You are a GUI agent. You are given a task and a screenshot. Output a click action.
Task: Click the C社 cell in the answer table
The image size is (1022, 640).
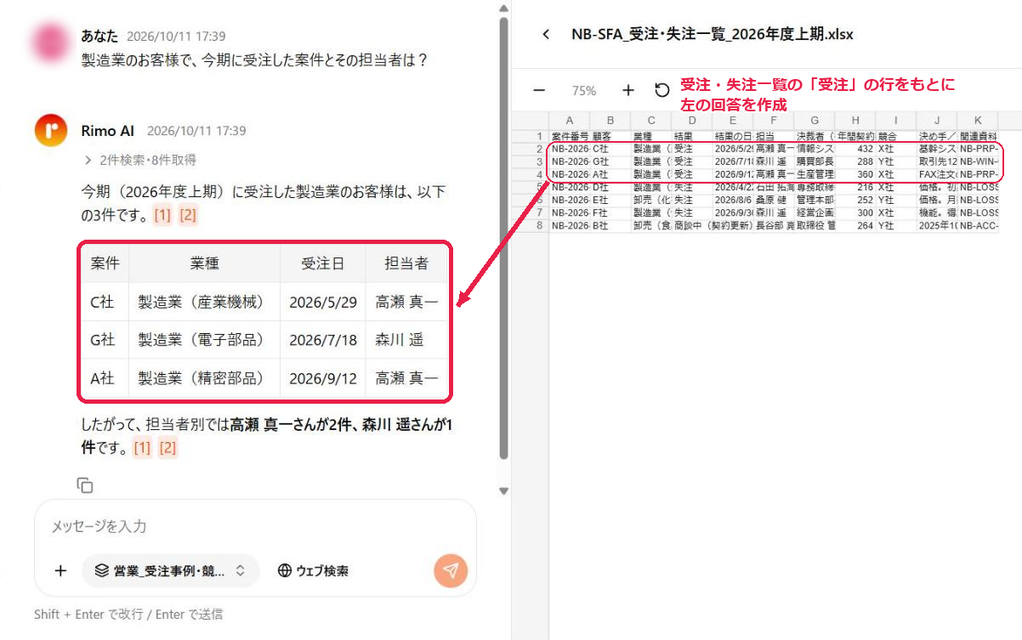105,302
